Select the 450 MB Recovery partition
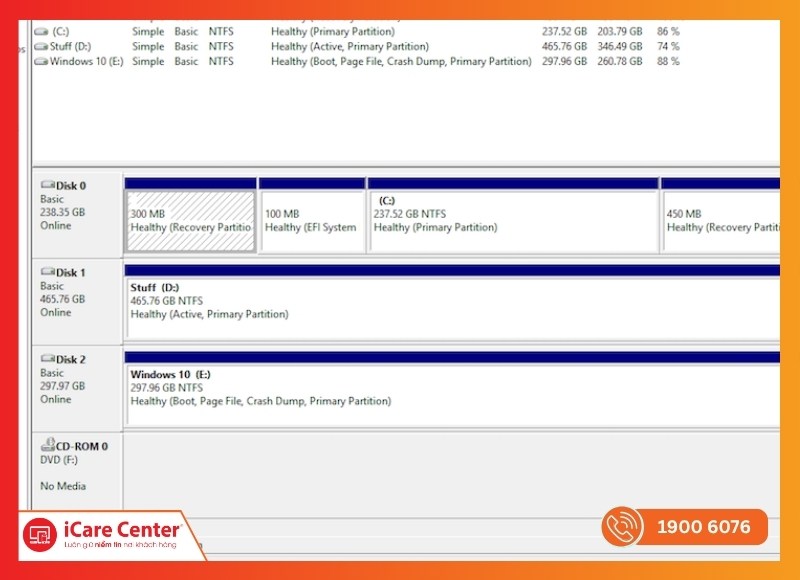The width and height of the screenshot is (800, 580). (720, 221)
